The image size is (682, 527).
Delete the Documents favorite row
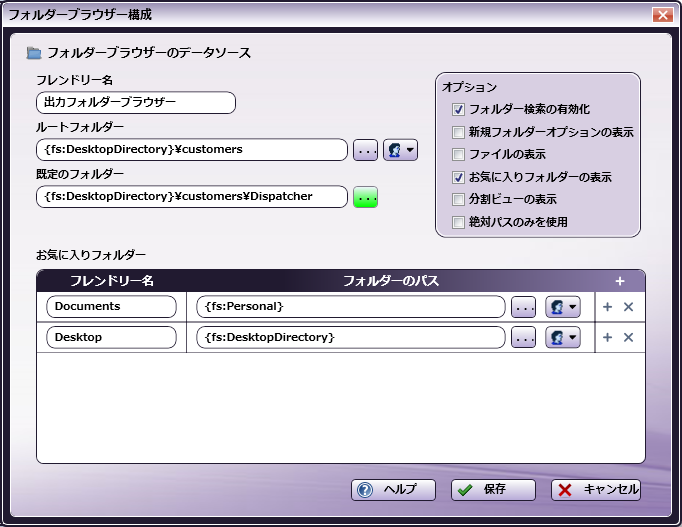tap(628, 307)
